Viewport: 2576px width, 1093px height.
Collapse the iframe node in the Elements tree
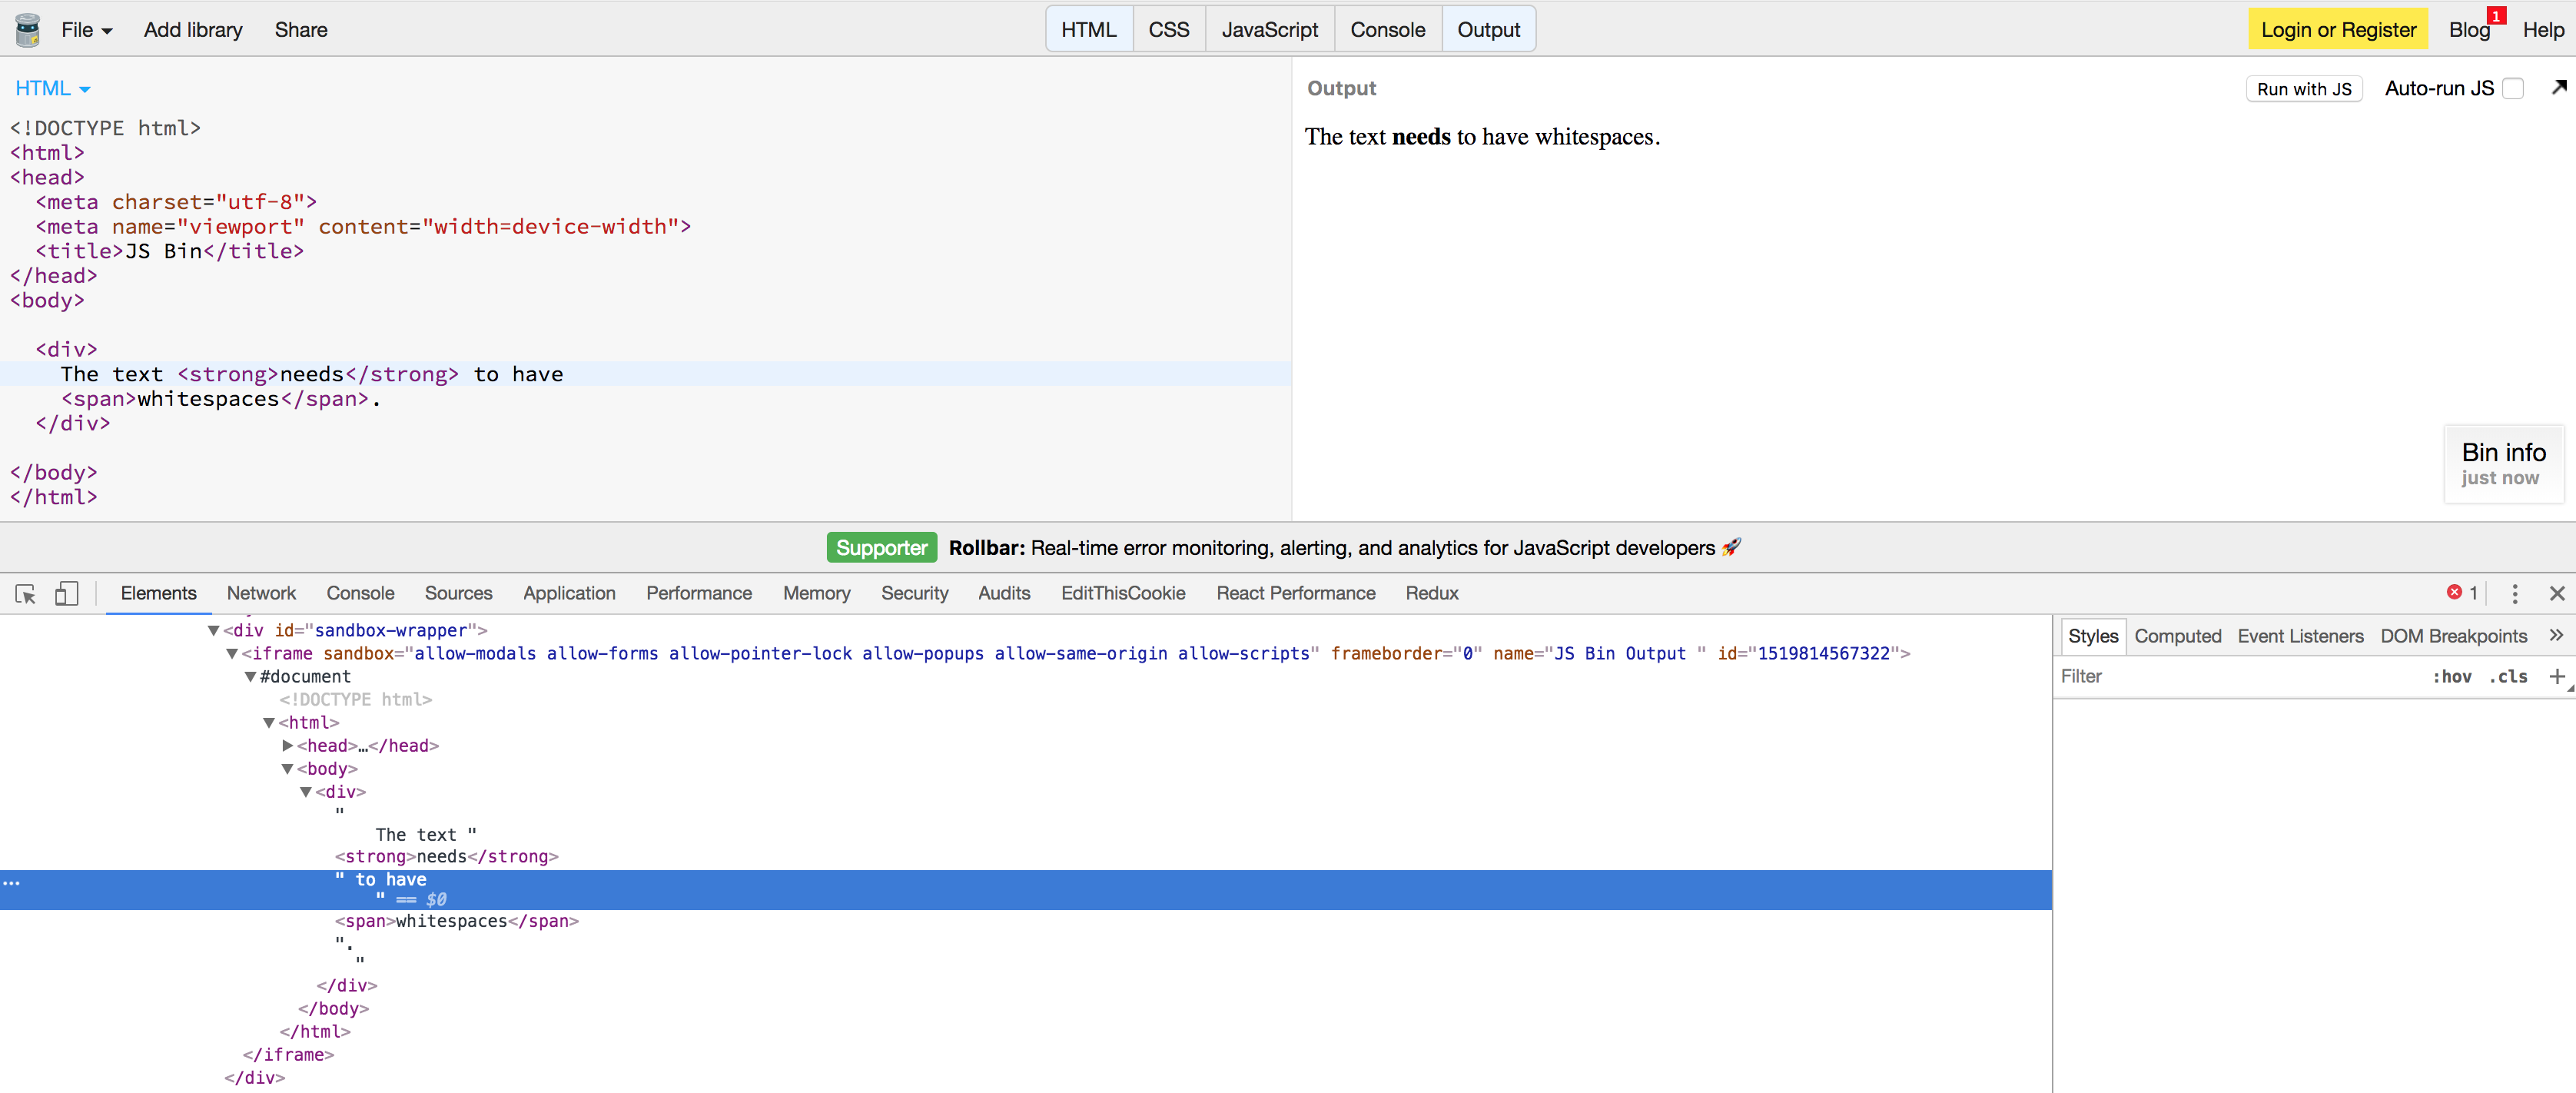tap(232, 654)
